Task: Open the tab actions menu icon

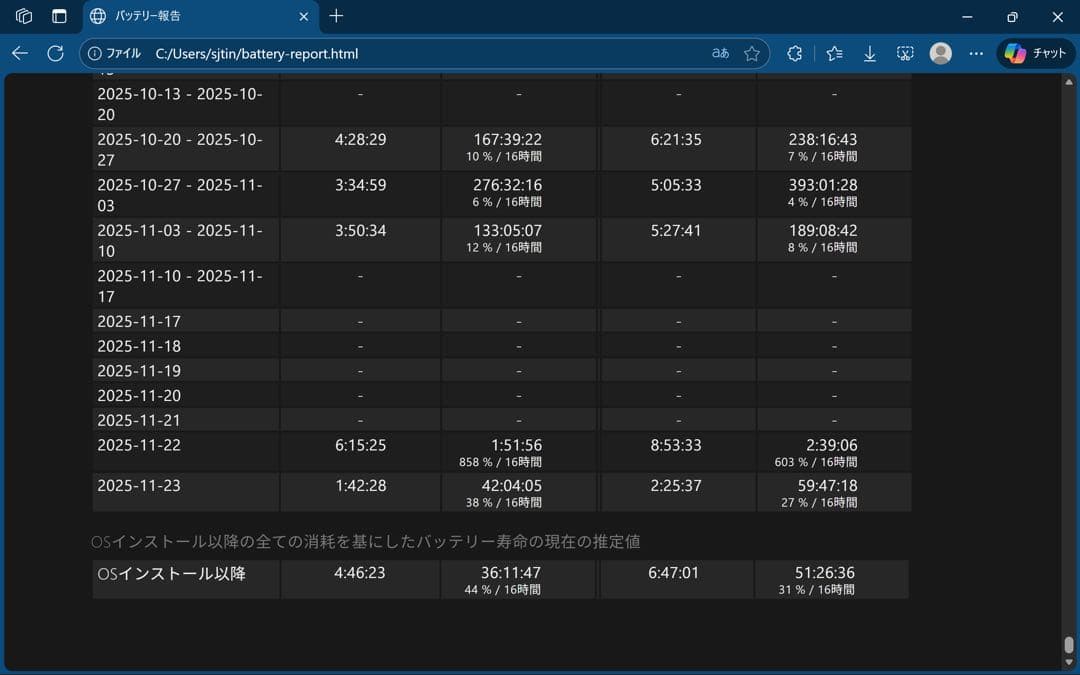Action: pos(59,16)
